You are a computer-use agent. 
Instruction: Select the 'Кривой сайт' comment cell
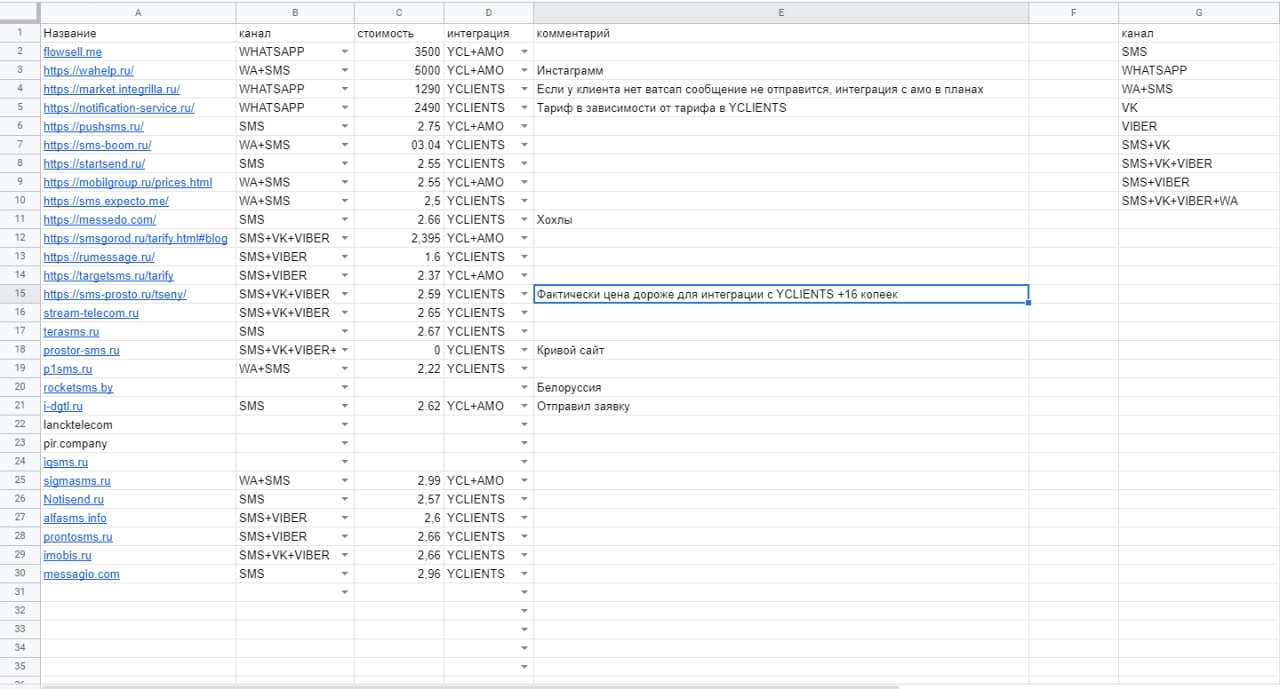pyautogui.click(x=781, y=350)
